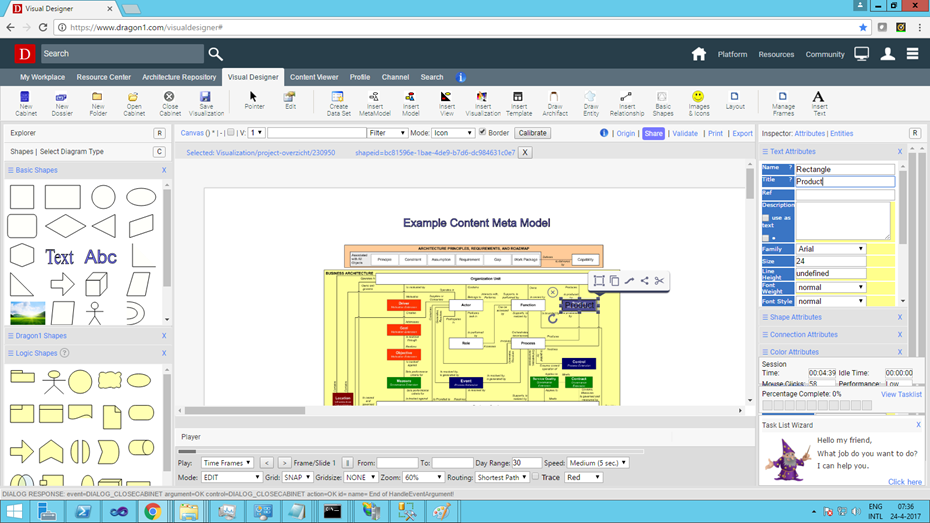Enable the Trace checkbox
Viewport: 930px width, 523px height.
click(x=536, y=478)
